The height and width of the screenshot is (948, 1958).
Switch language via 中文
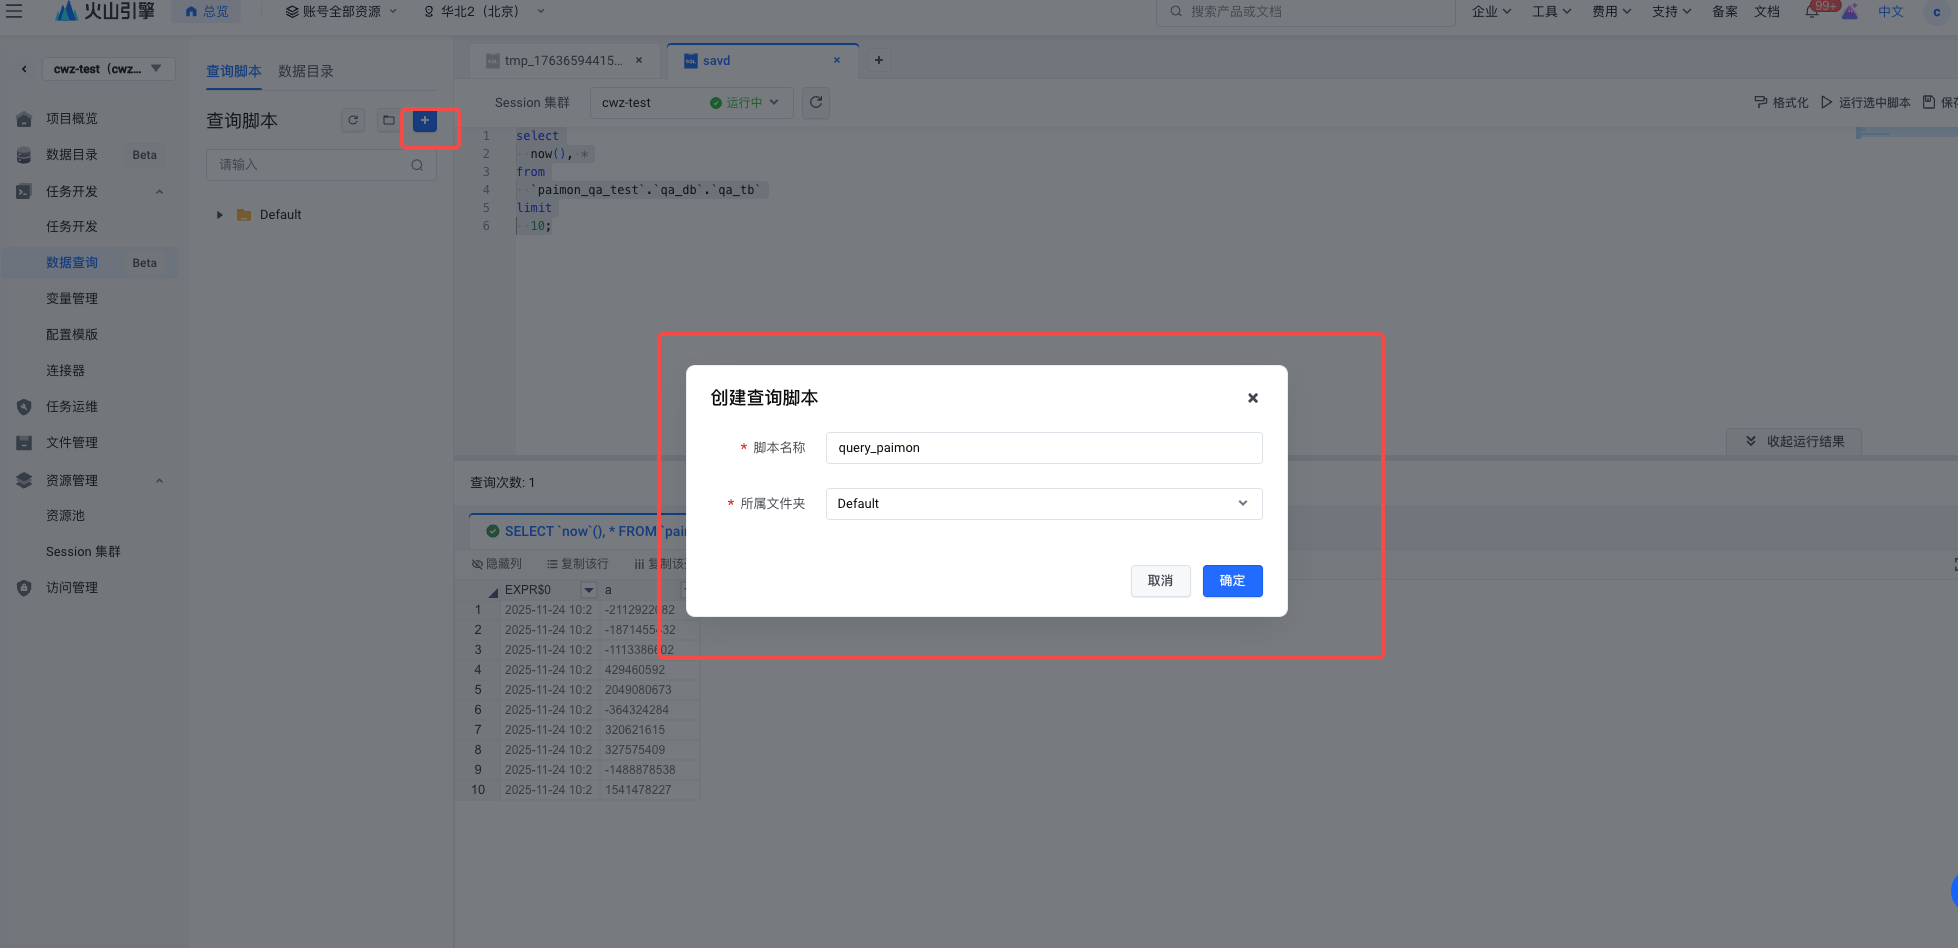click(x=1891, y=11)
